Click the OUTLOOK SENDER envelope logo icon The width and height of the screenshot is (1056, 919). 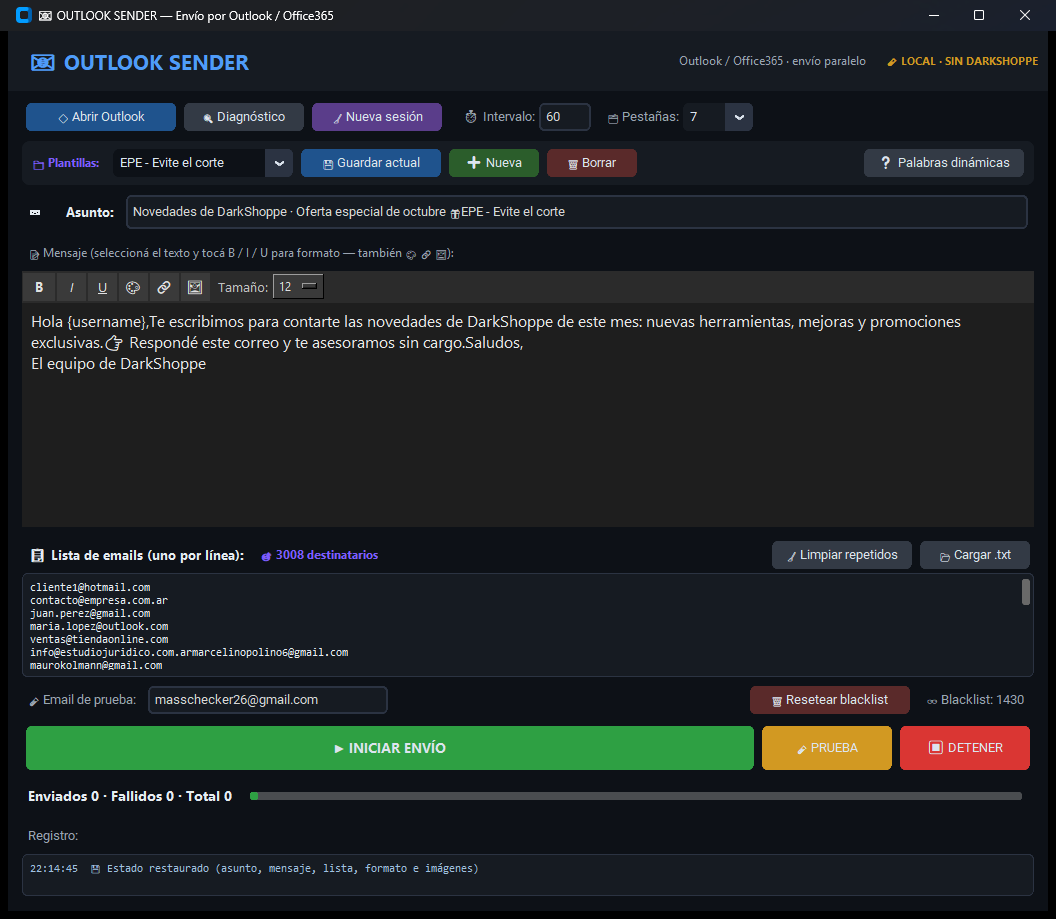click(x=42, y=63)
